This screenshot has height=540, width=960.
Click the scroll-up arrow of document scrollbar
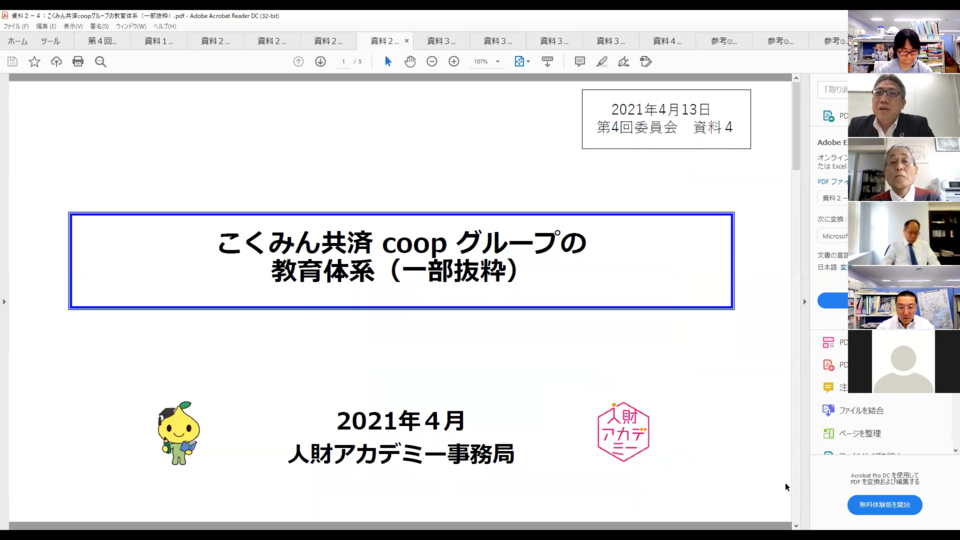coord(796,78)
